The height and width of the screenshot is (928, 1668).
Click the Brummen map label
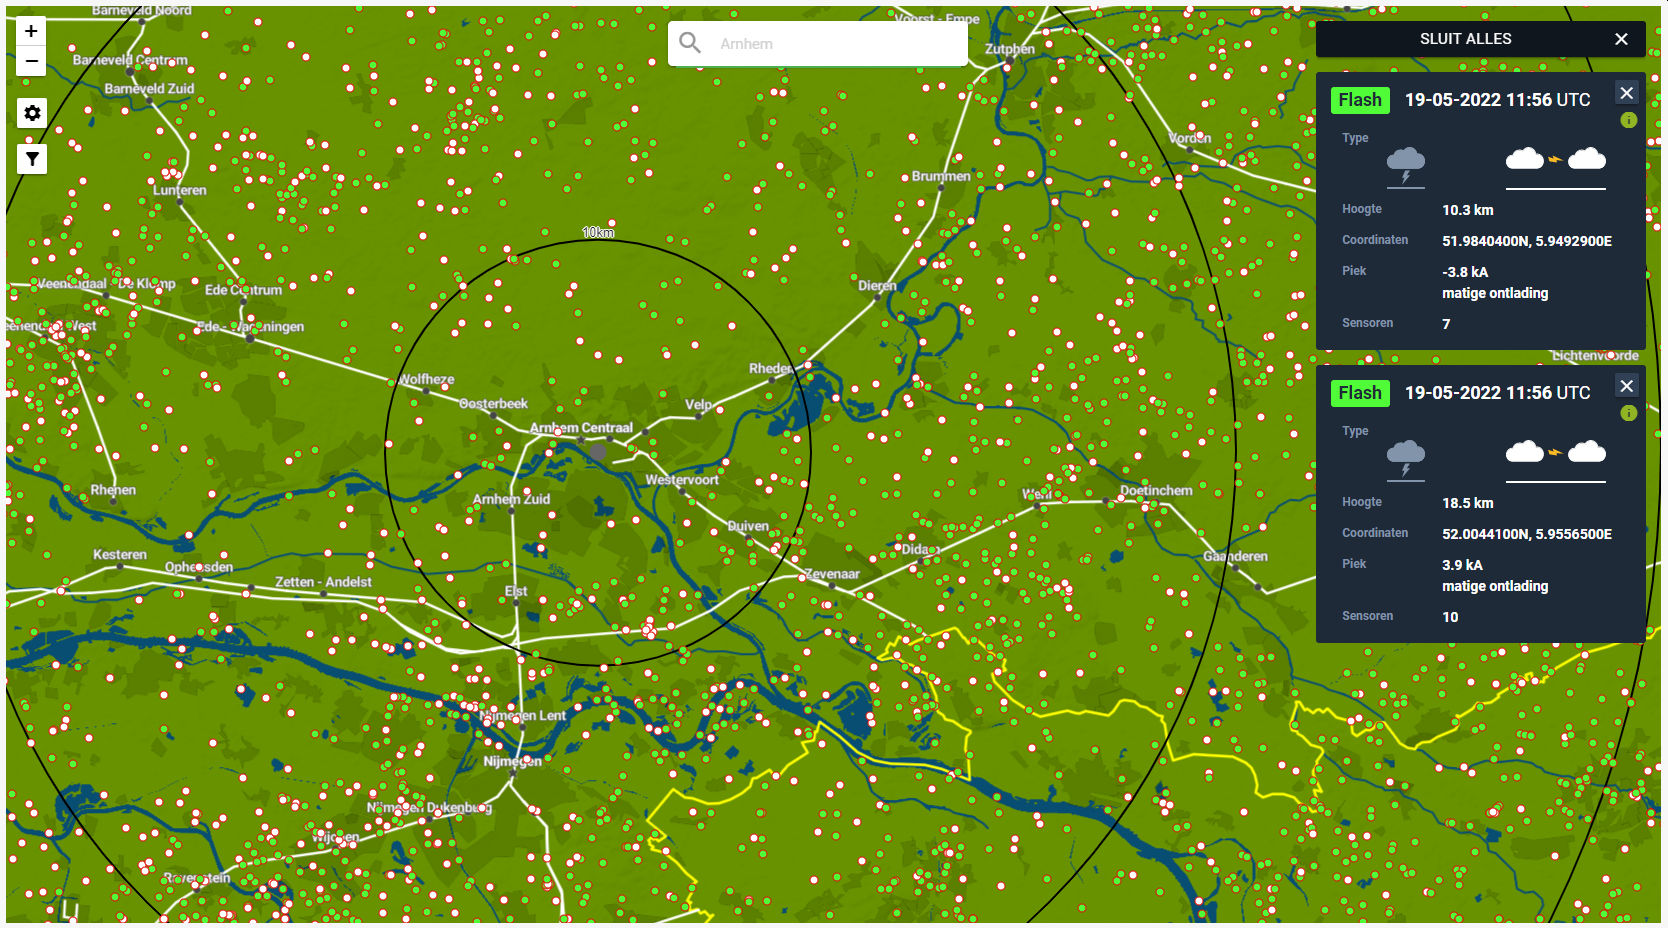pyautogui.click(x=941, y=176)
